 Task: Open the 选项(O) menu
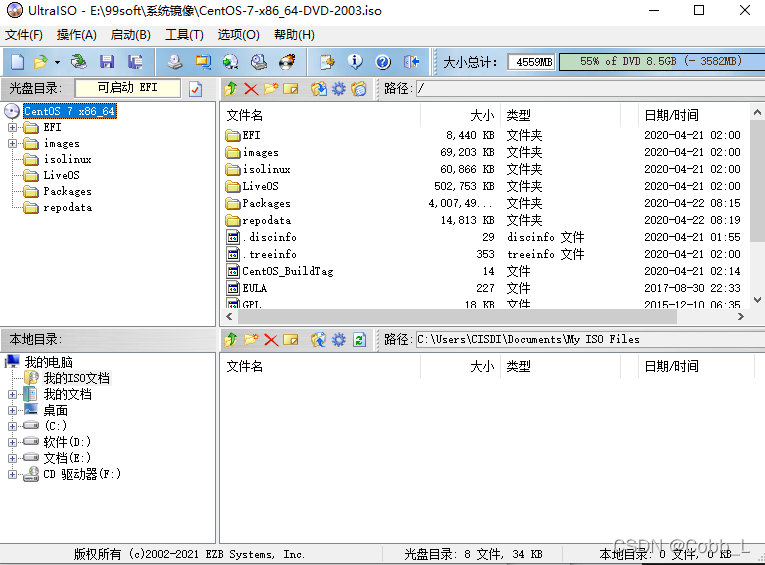pos(238,35)
